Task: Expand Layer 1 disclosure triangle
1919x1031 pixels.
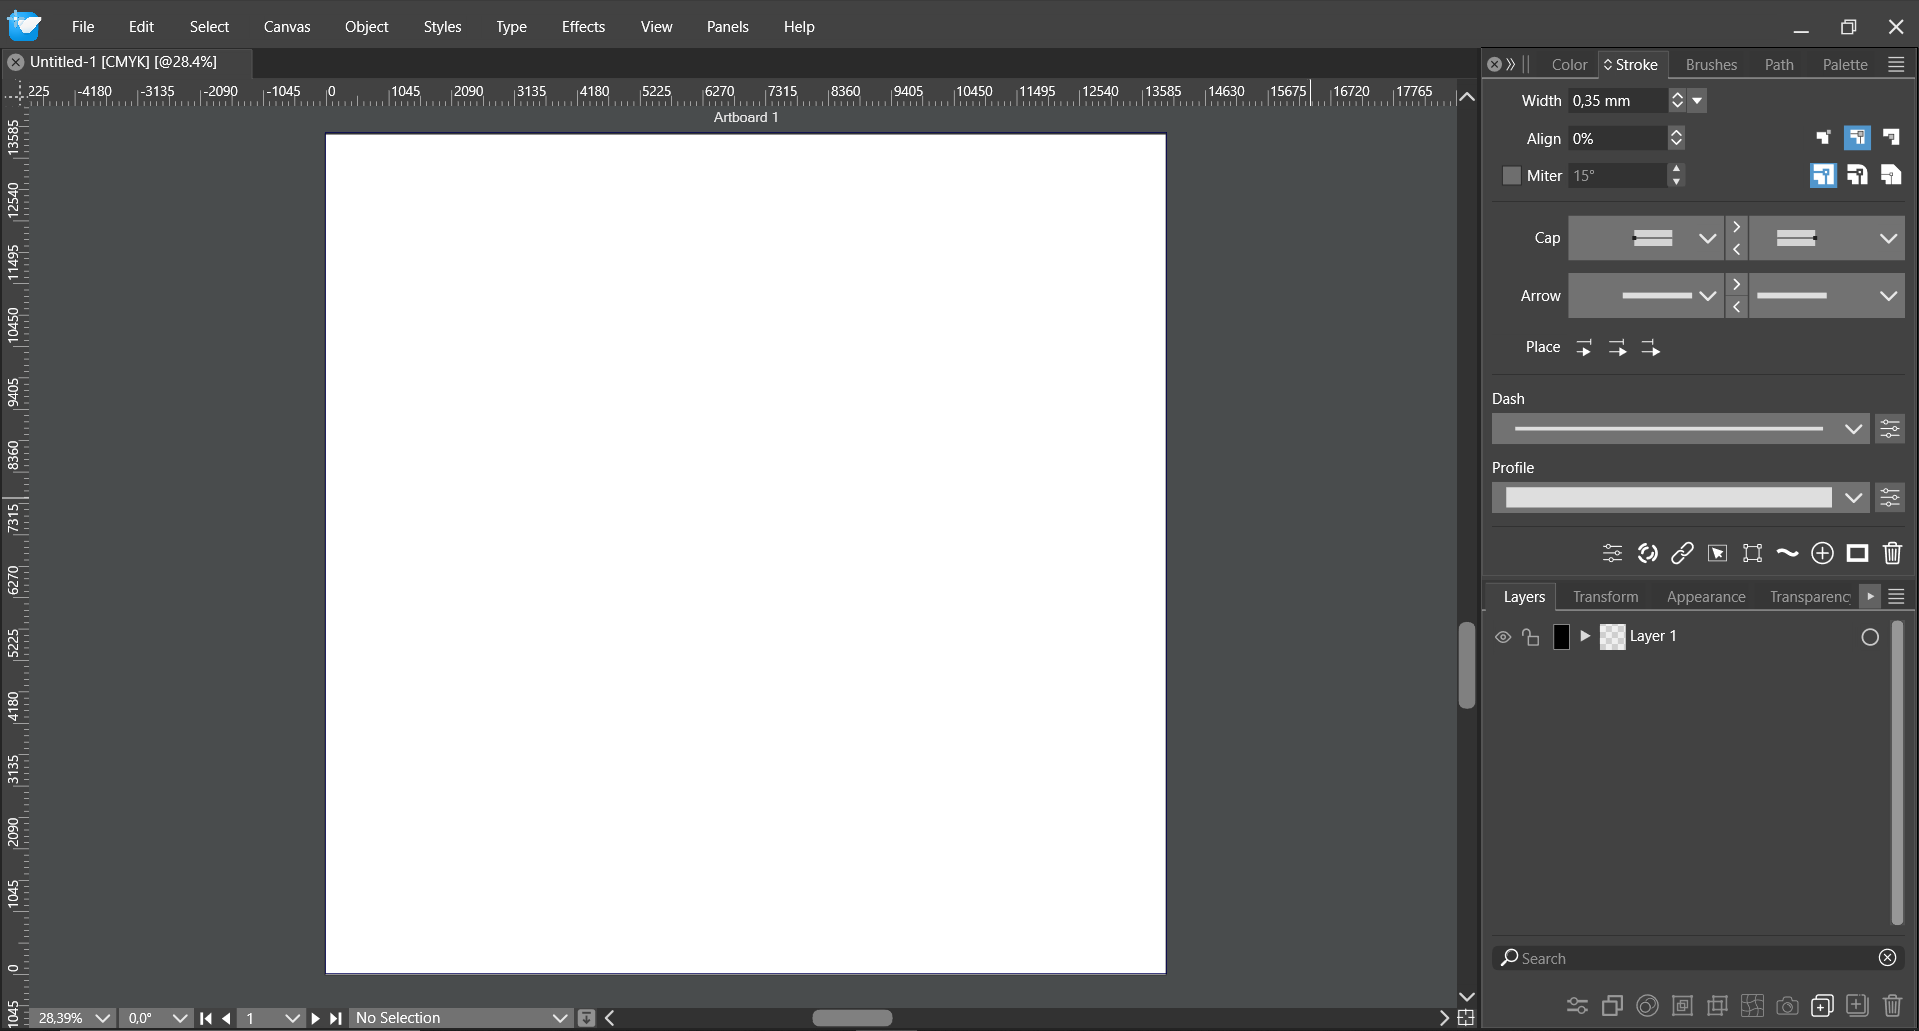Action: (1585, 636)
